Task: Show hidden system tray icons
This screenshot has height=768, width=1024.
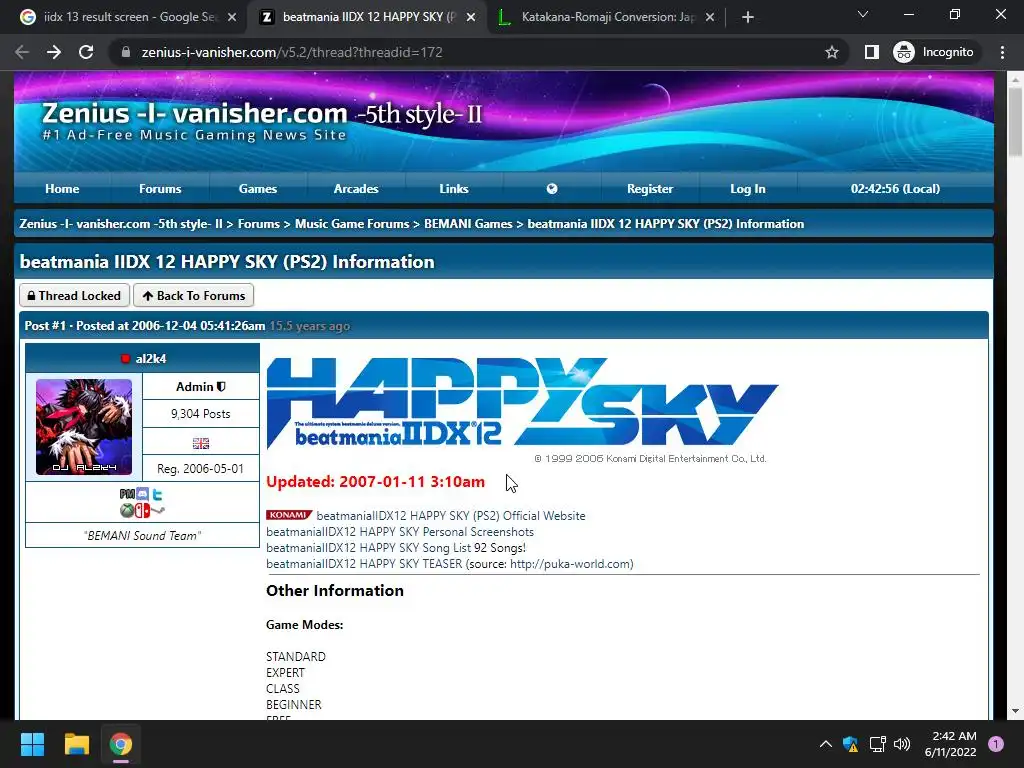Action: pyautogui.click(x=825, y=744)
